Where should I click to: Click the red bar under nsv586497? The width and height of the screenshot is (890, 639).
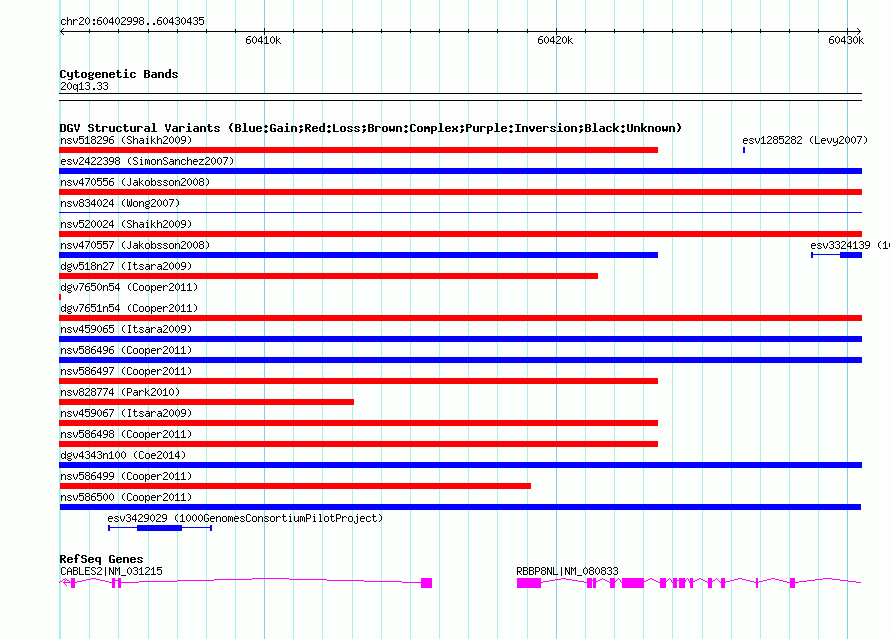click(359, 381)
